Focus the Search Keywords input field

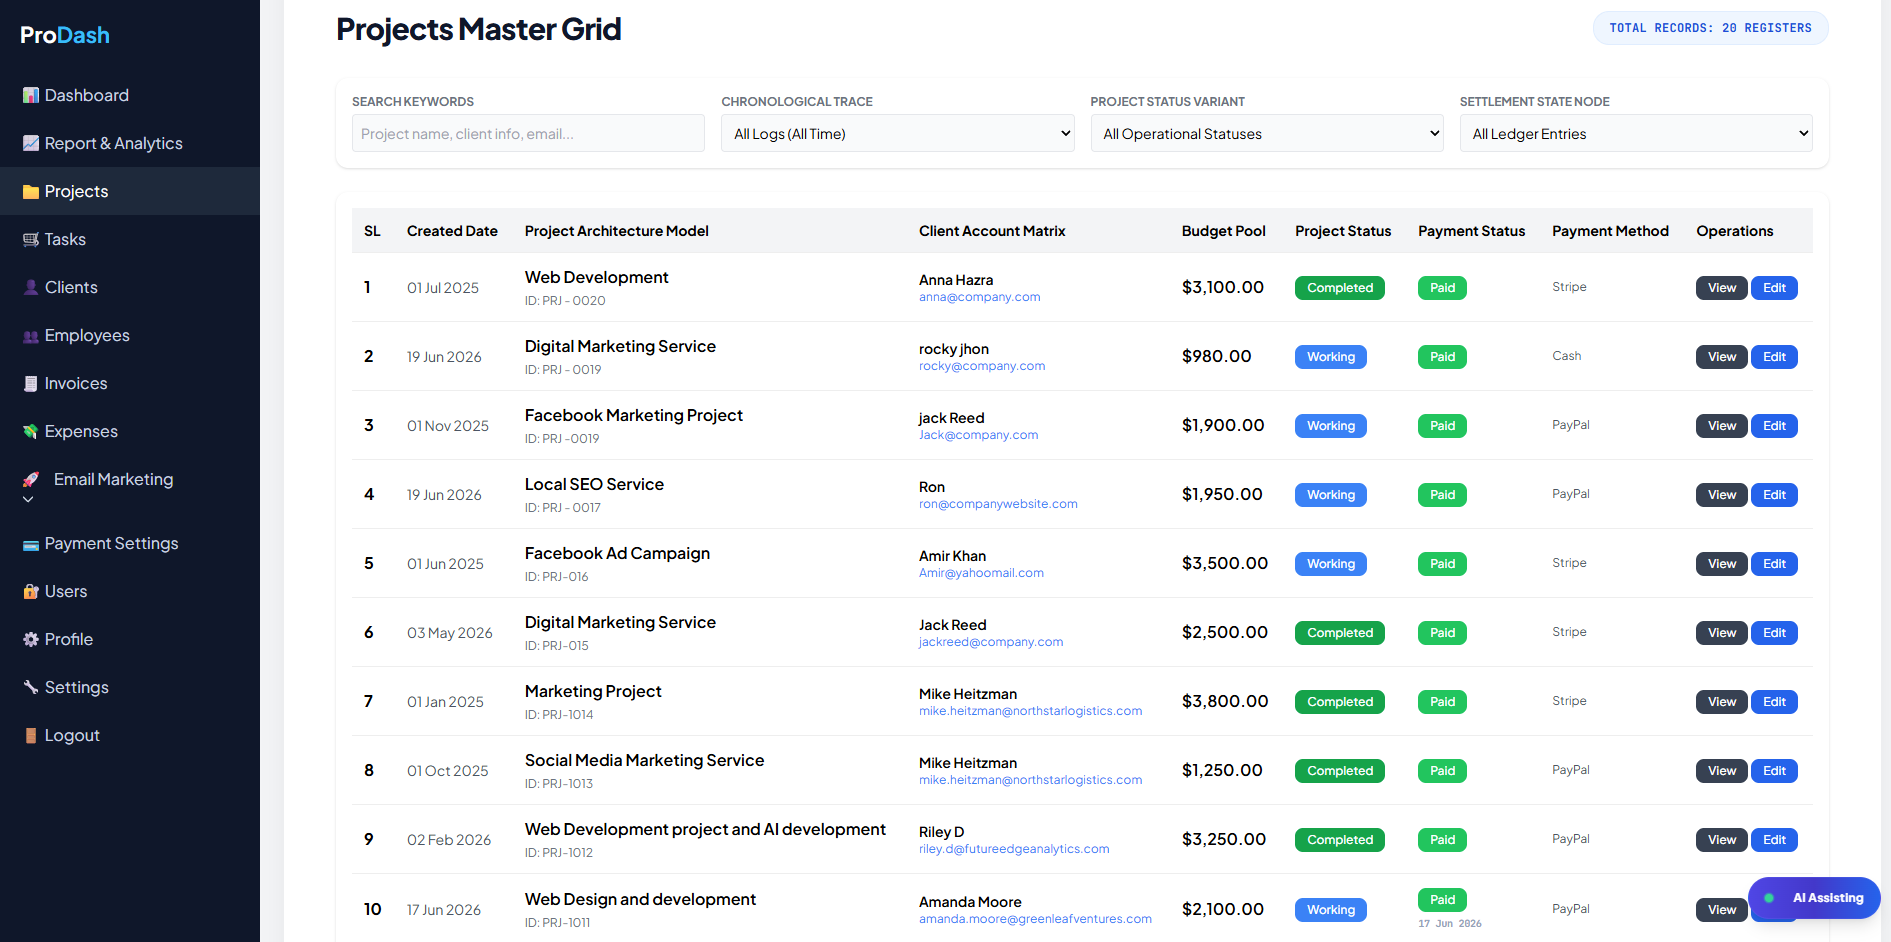528,133
